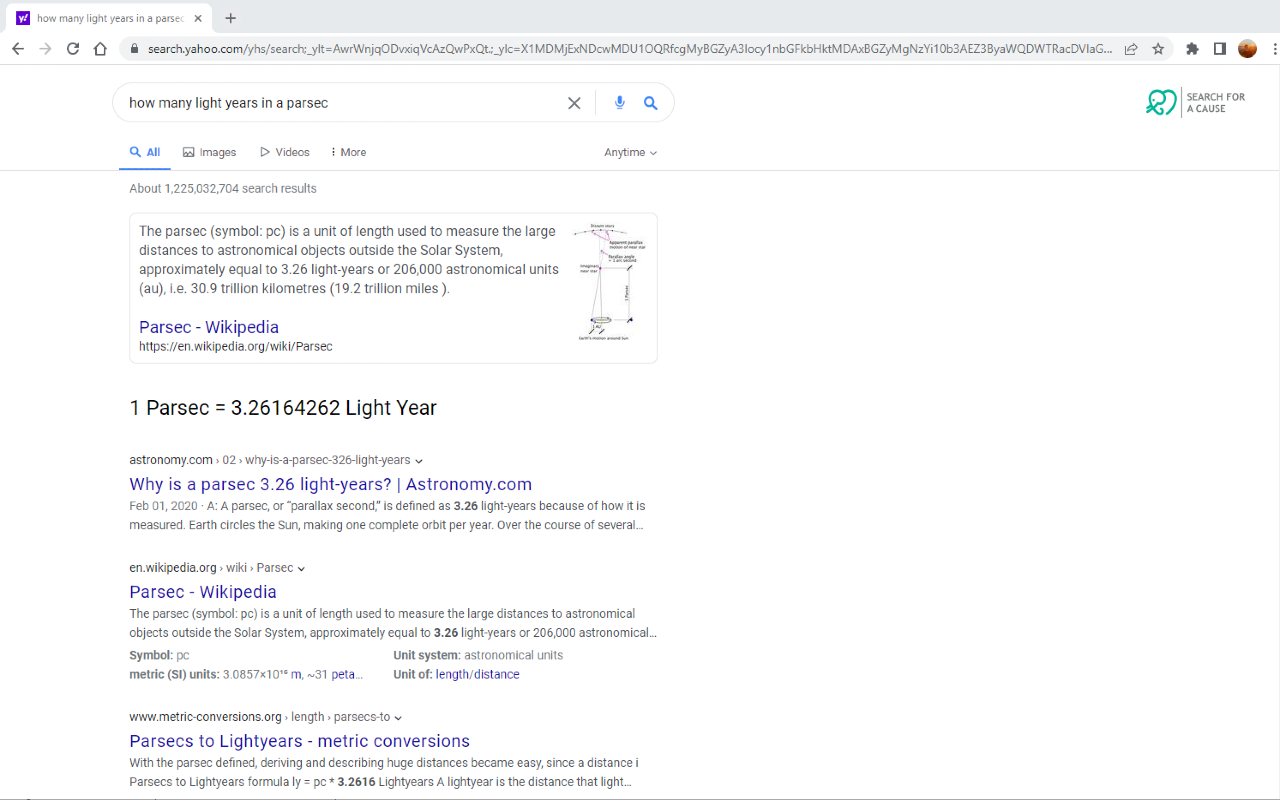This screenshot has height=800, width=1280.
Task: Open Chrome's three-dot menu
Action: [x=1273, y=48]
